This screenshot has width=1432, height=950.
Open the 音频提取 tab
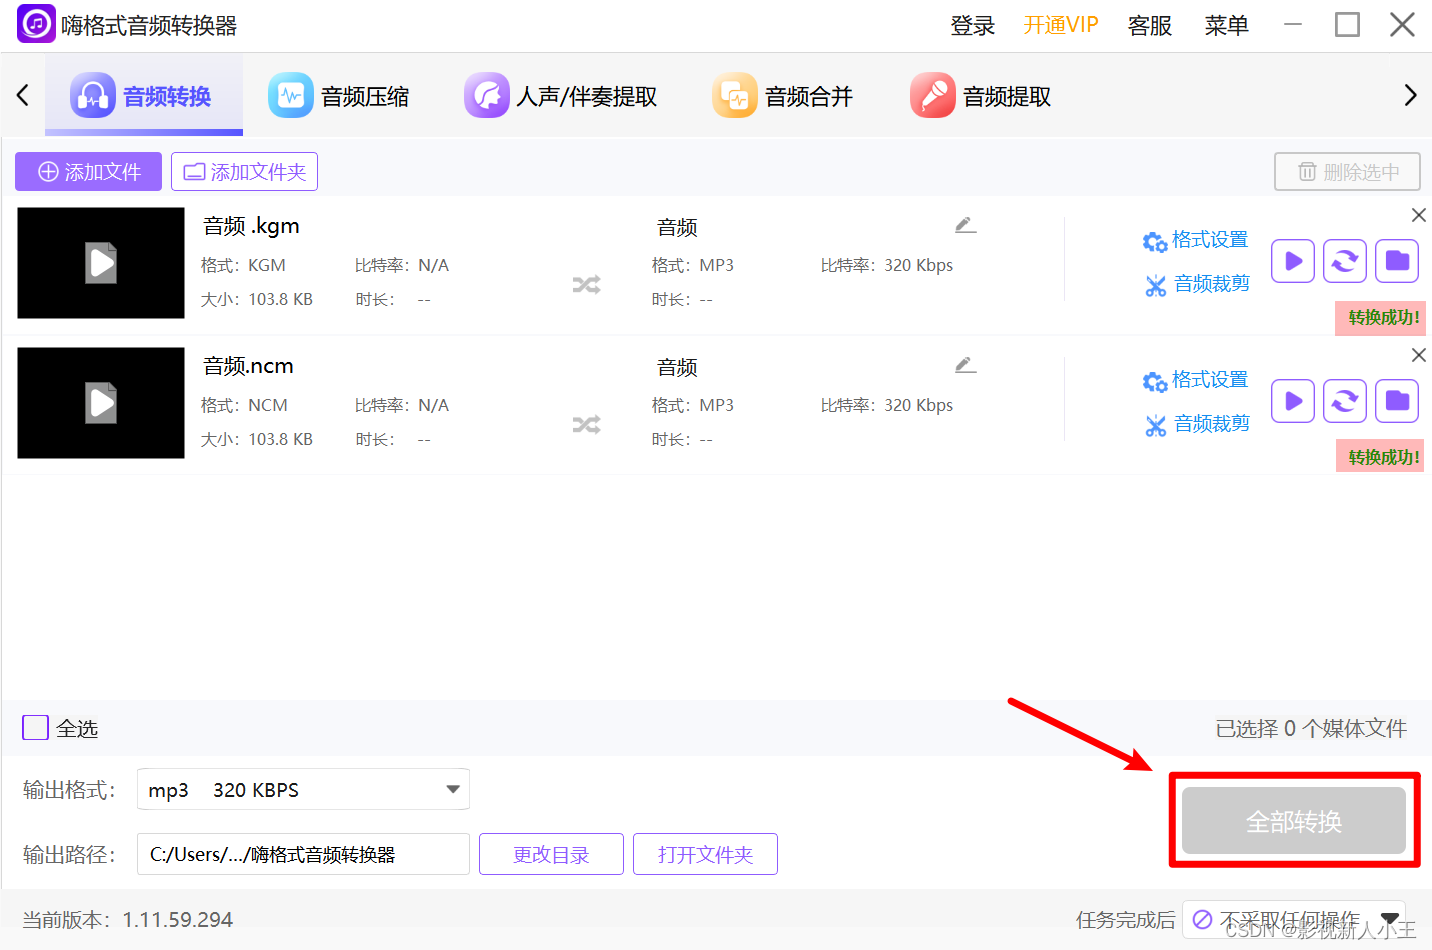point(981,96)
